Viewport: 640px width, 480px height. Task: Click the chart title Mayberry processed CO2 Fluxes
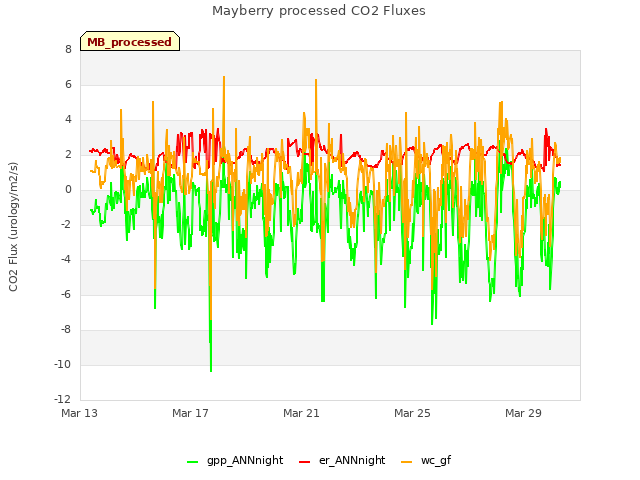(319, 11)
